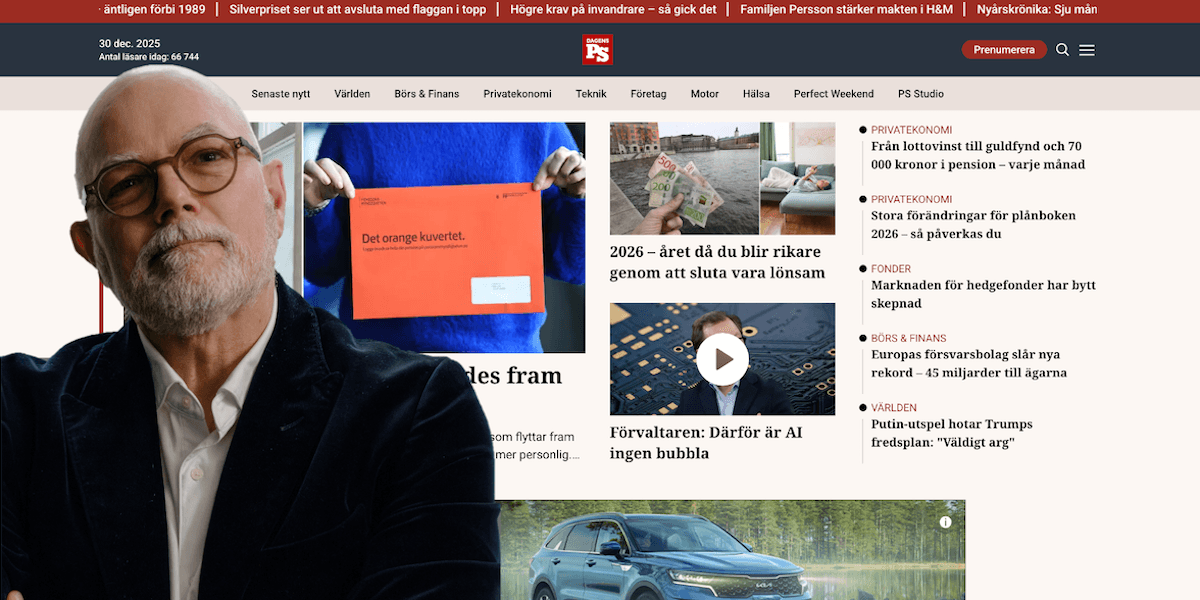Switch to the Teknik section
Viewport: 1200px width, 600px height.
point(590,93)
